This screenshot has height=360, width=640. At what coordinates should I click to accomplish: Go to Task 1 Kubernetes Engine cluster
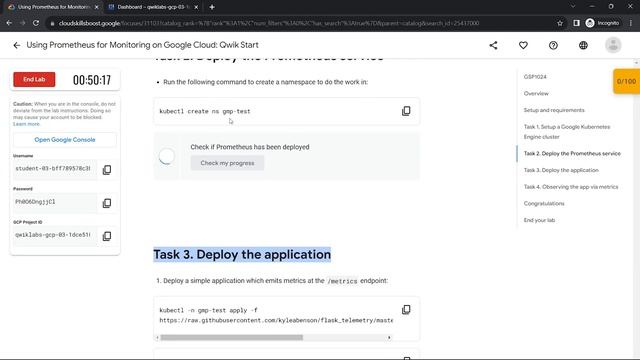[x=567, y=132]
